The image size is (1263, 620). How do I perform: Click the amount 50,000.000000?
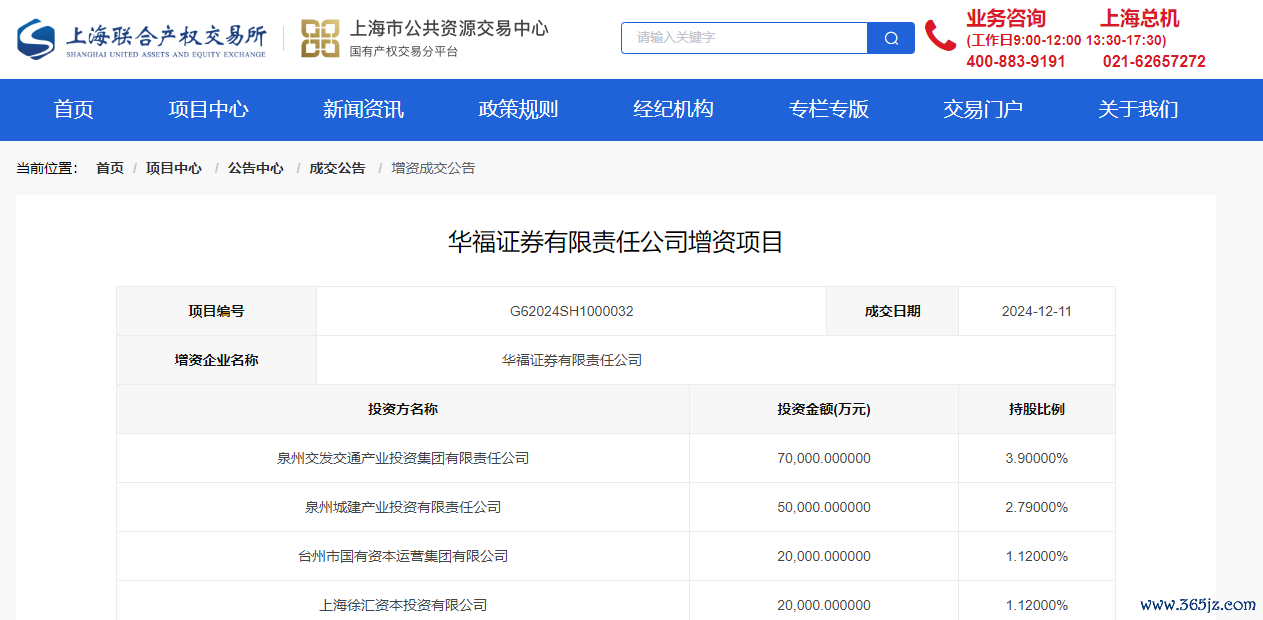pyautogui.click(x=824, y=507)
